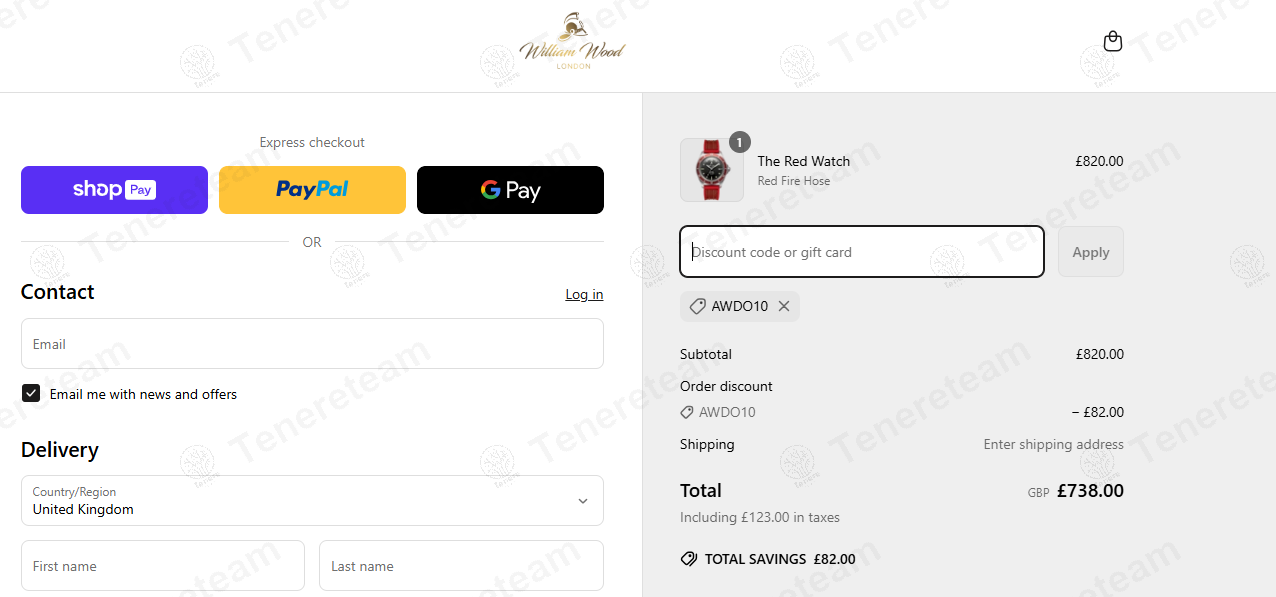Viewport: 1276px width, 597px height.
Task: Uncheck Email me with news and offers
Action: [31, 393]
